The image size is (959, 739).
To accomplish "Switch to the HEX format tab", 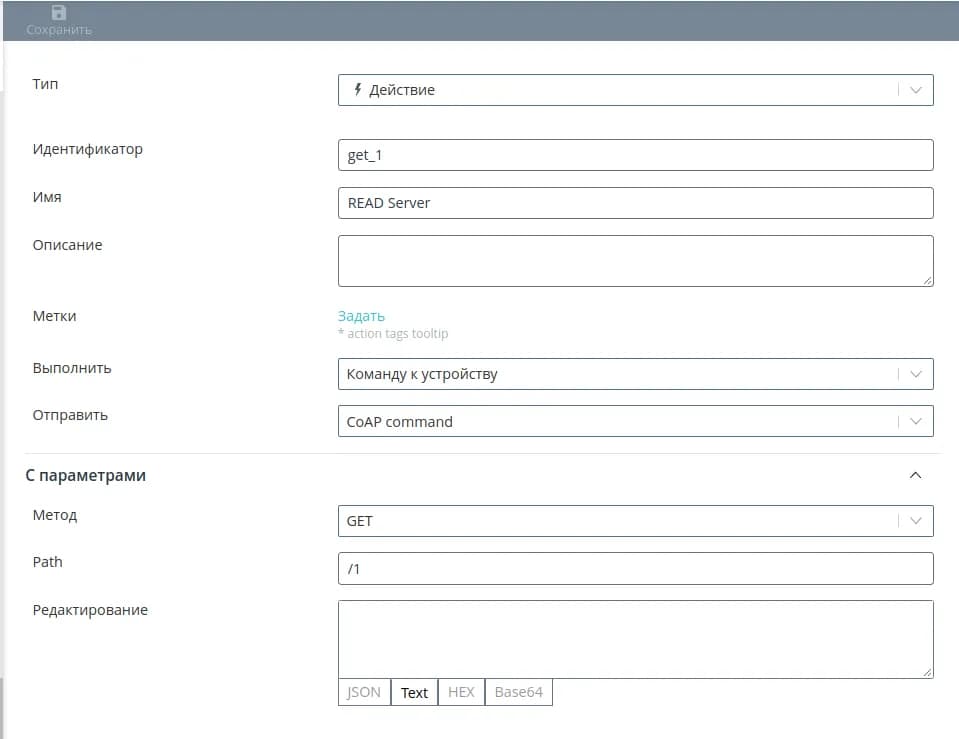I will pyautogui.click(x=461, y=692).
